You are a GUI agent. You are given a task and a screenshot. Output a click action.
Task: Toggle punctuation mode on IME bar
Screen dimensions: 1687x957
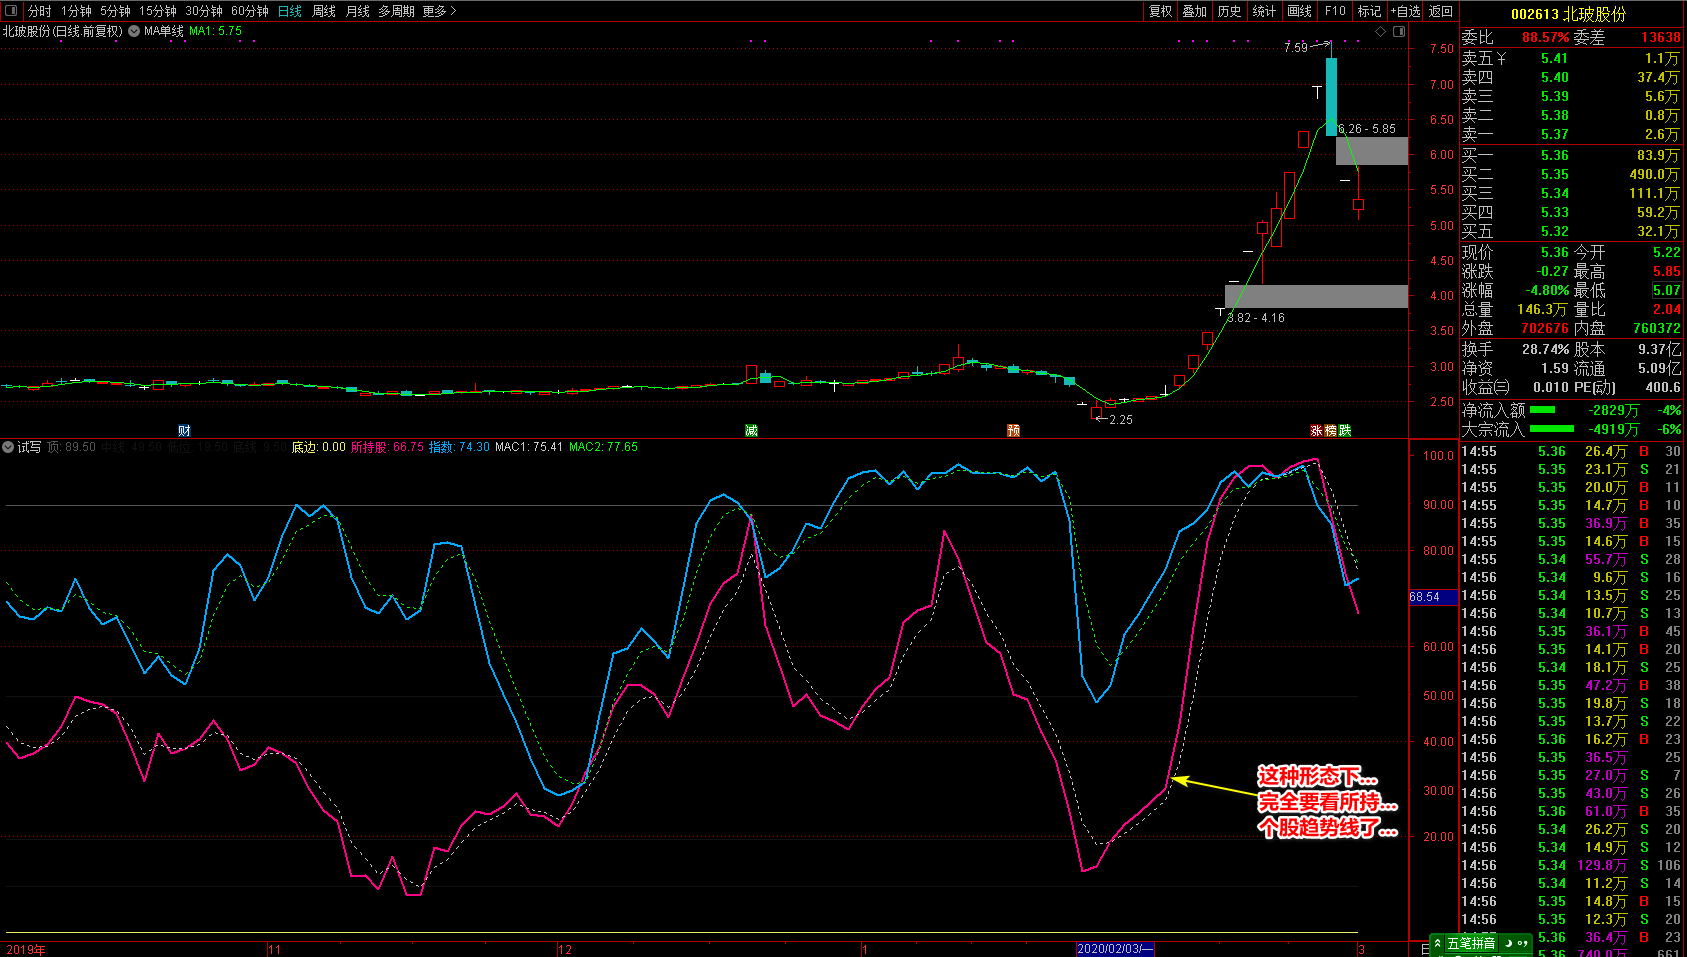pos(1522,943)
